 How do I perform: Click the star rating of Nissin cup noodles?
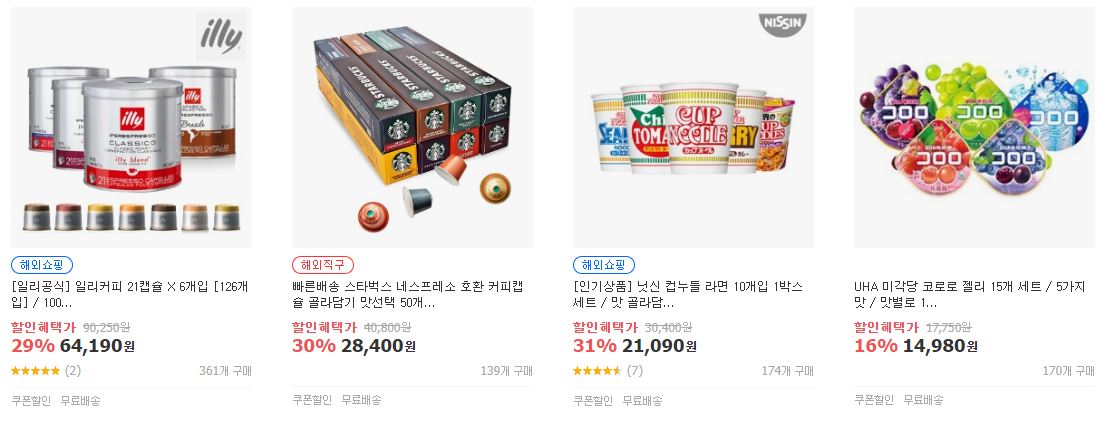coord(597,371)
